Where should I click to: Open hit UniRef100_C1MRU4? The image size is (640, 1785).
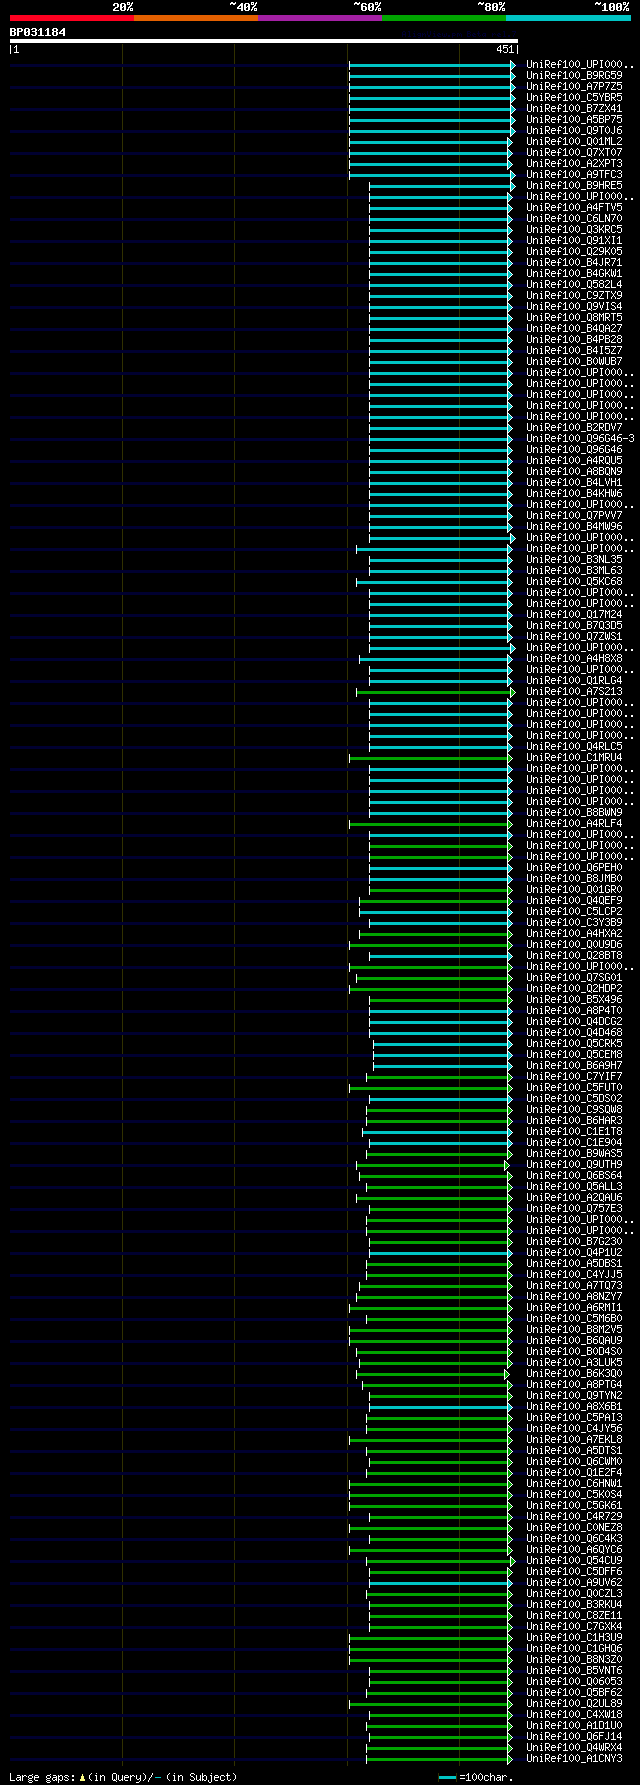[574, 757]
